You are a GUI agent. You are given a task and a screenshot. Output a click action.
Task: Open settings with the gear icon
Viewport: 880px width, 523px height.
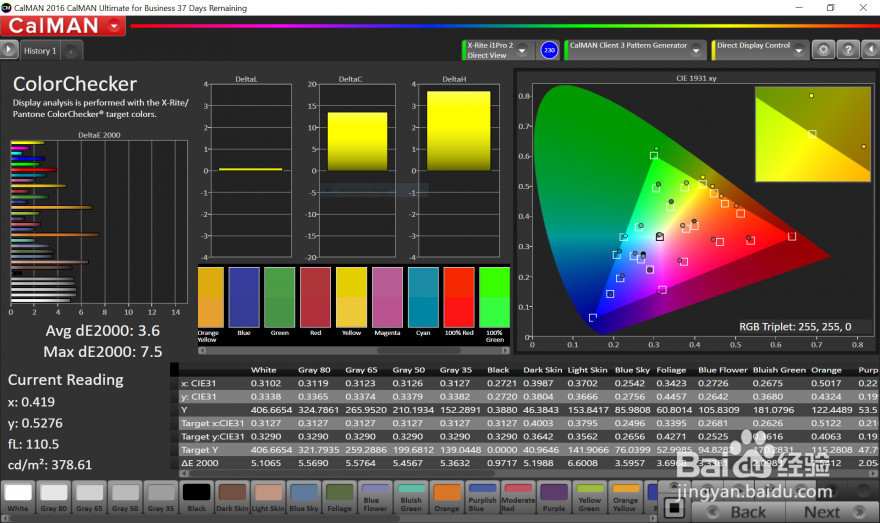(x=823, y=50)
